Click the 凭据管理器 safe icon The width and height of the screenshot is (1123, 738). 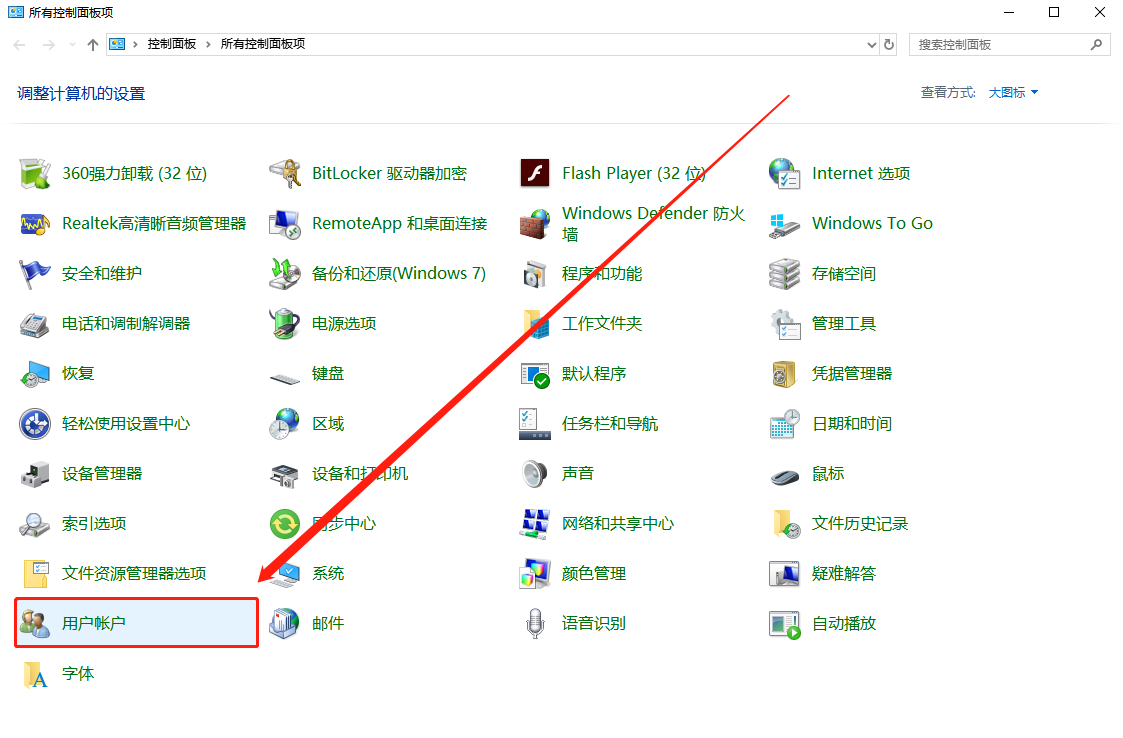point(784,374)
